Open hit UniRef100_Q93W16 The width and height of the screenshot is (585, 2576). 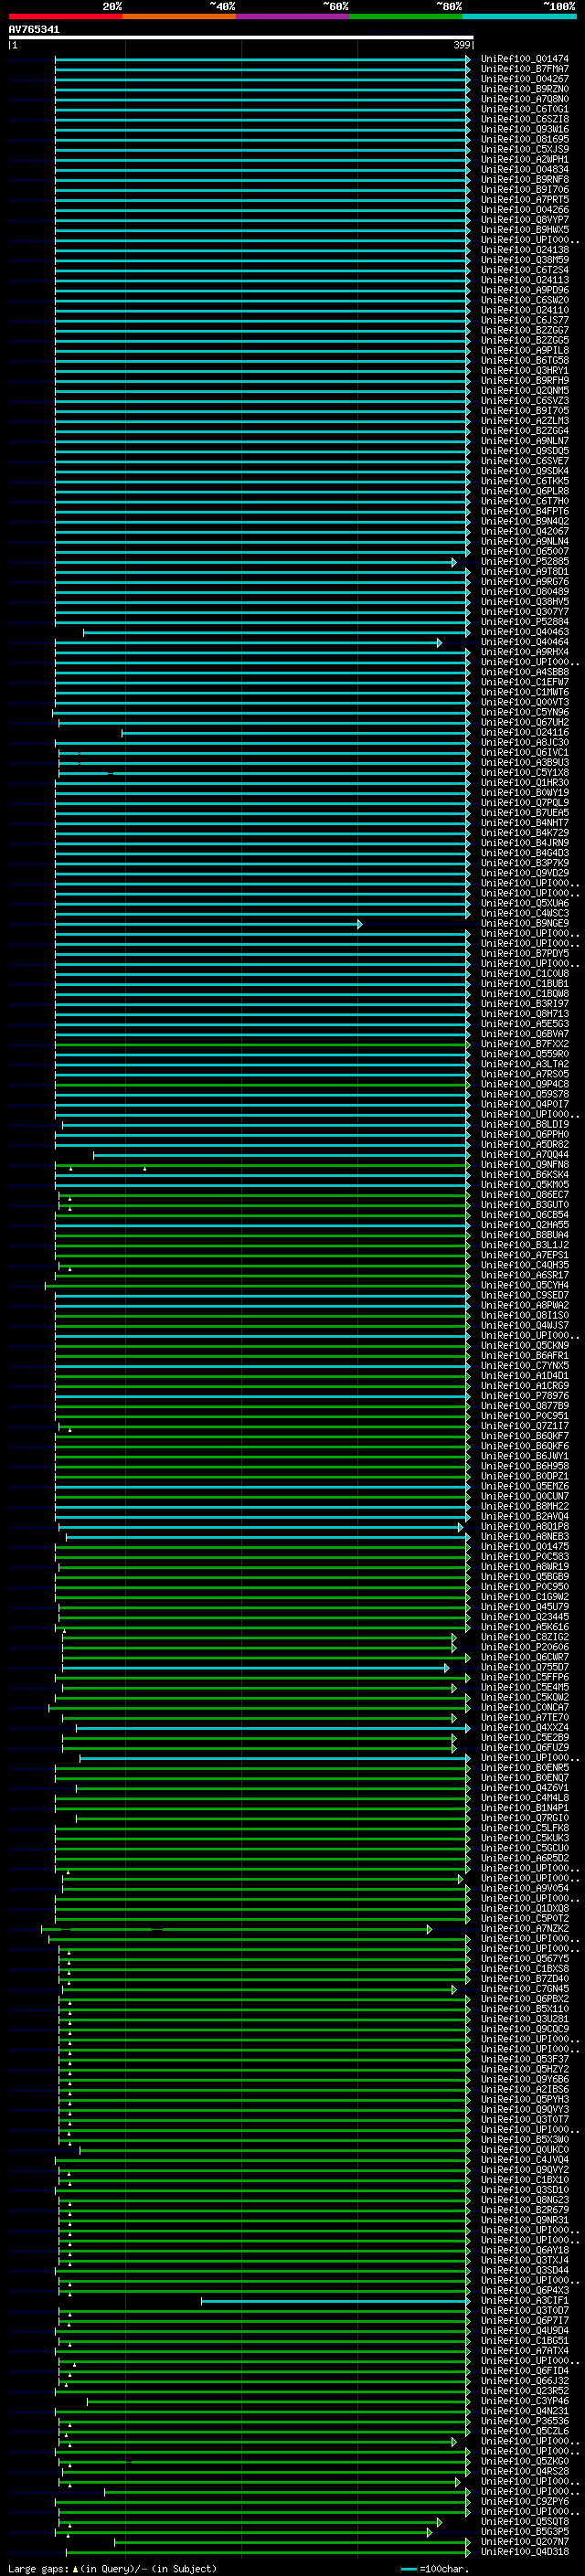point(525,130)
